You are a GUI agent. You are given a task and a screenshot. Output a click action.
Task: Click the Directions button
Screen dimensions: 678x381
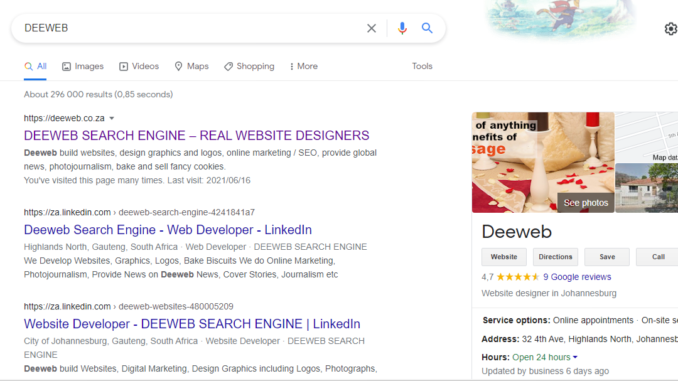(555, 257)
